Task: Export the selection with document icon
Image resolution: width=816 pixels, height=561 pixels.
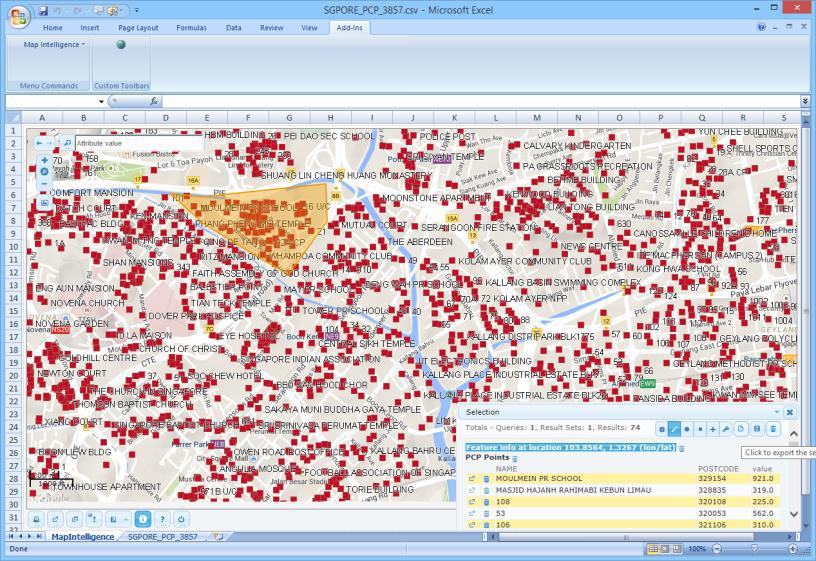Action: pyautogui.click(x=741, y=429)
